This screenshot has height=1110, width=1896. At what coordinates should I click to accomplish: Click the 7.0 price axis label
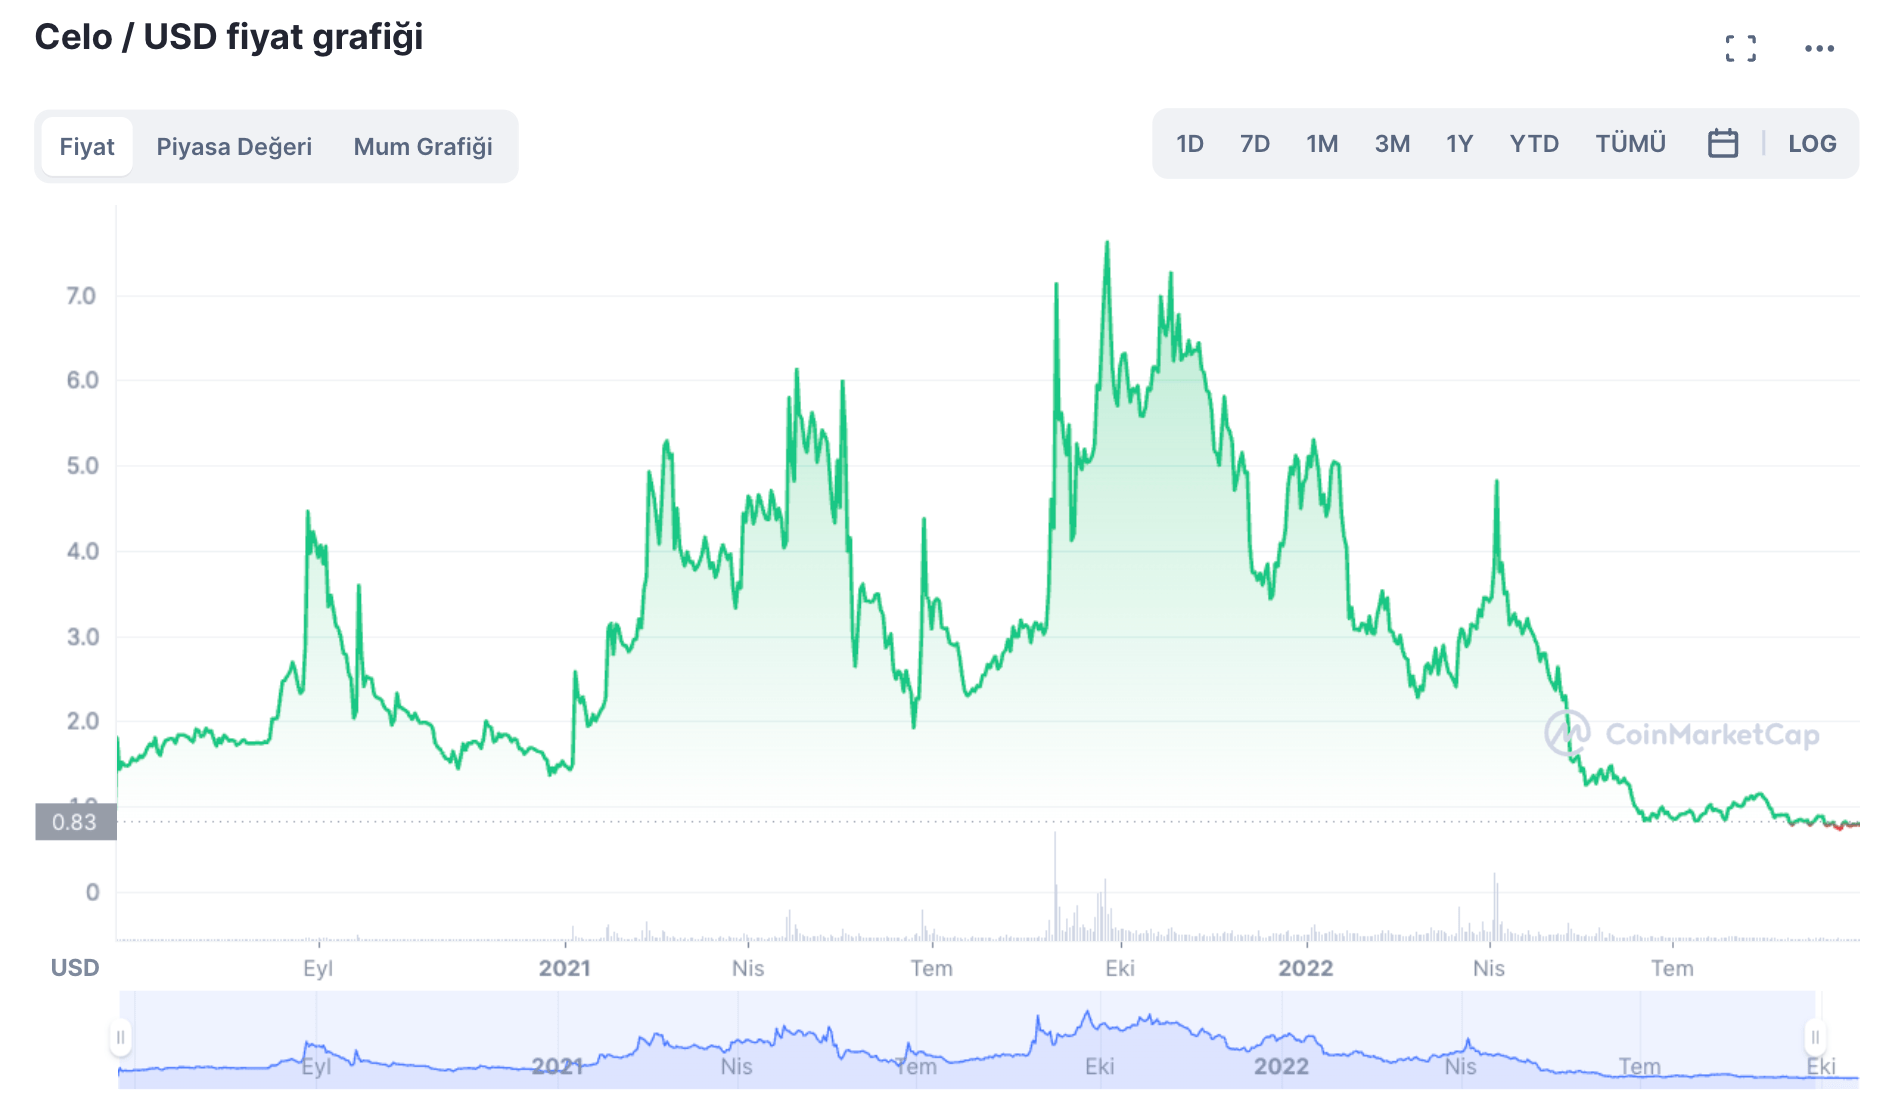pyautogui.click(x=81, y=296)
